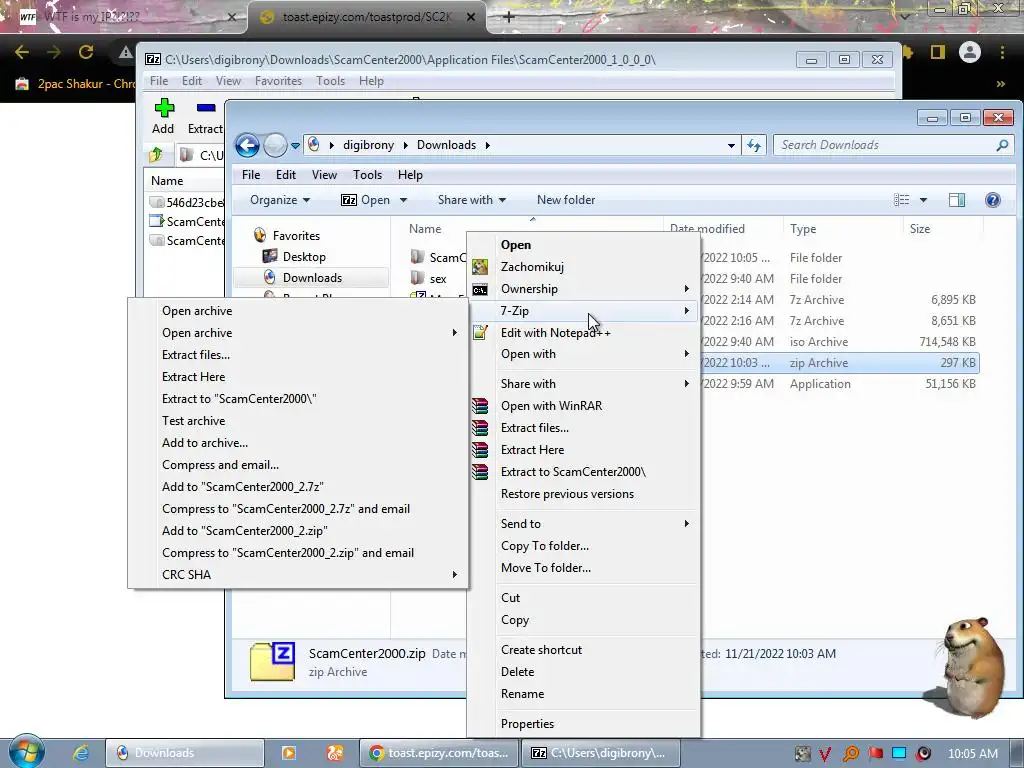The width and height of the screenshot is (1024, 768).
Task: Choose Properties in context menu
Action: [527, 724]
